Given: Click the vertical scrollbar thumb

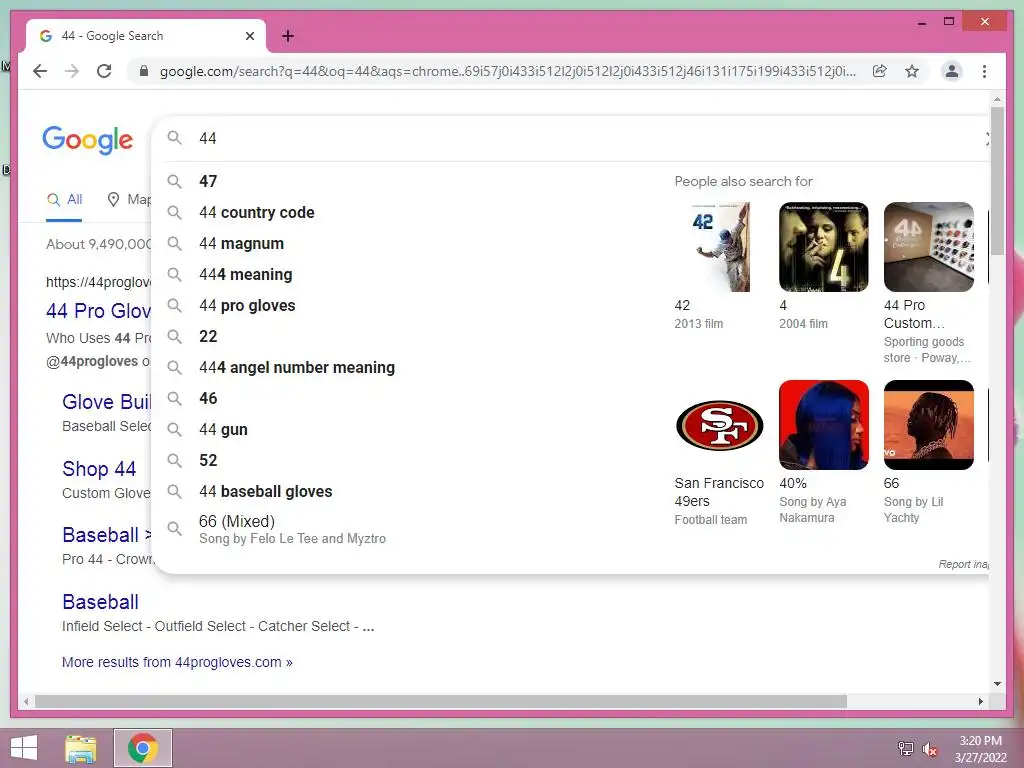Looking at the screenshot, I should (x=997, y=181).
